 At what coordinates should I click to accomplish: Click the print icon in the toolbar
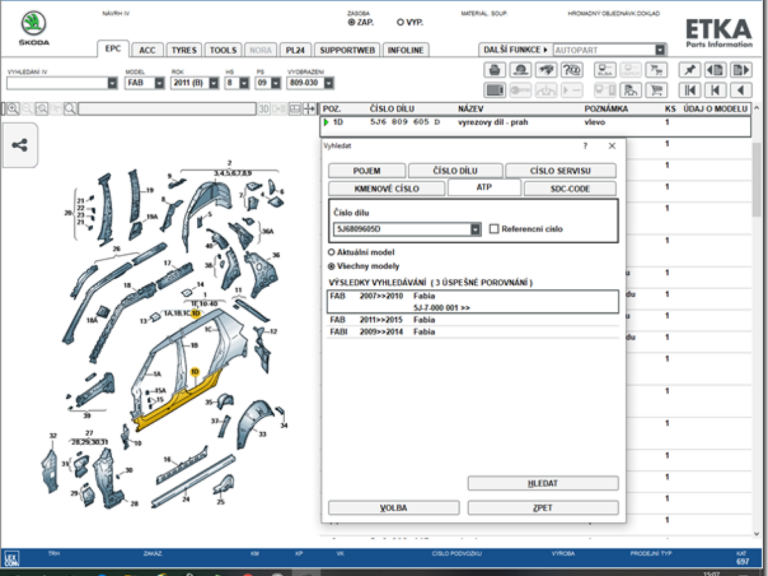tap(494, 70)
